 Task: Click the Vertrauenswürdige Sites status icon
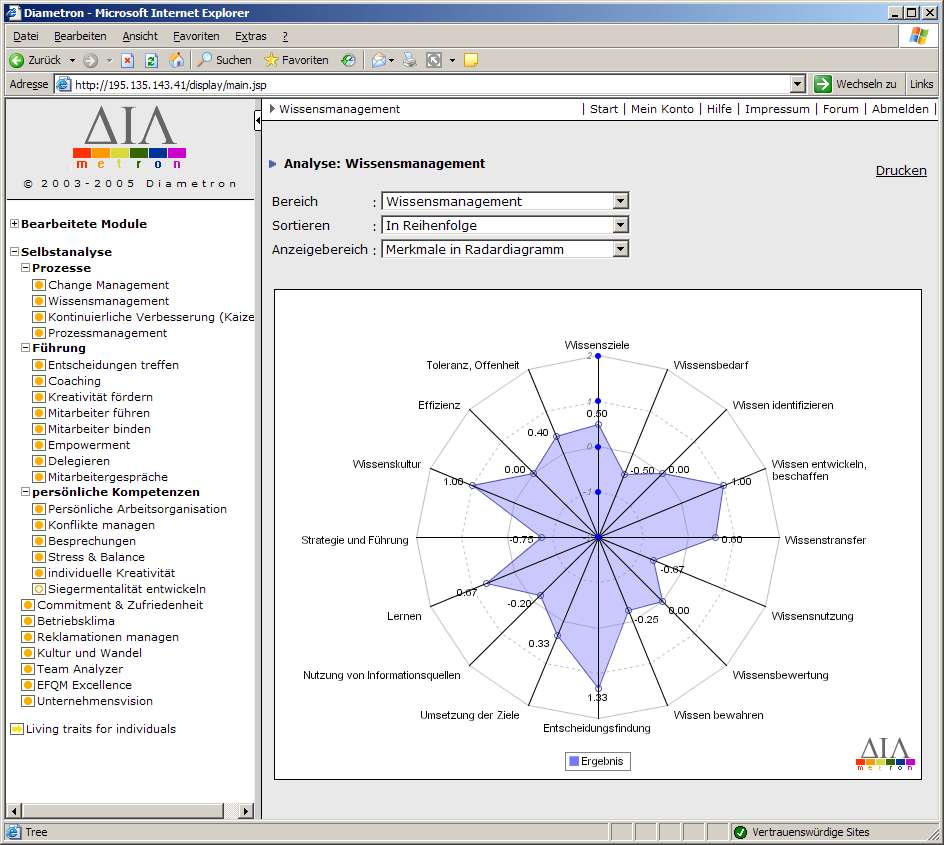(x=740, y=832)
